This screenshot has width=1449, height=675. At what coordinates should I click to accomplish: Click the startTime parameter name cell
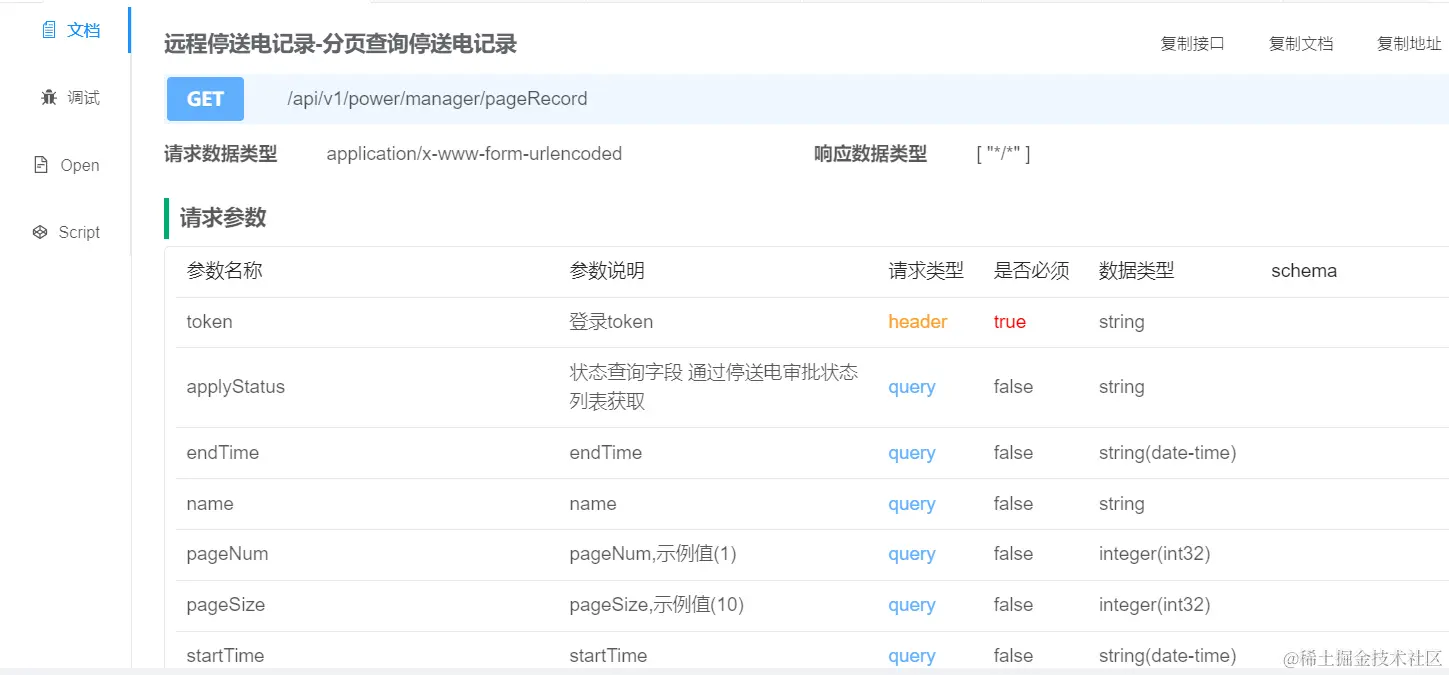point(225,656)
